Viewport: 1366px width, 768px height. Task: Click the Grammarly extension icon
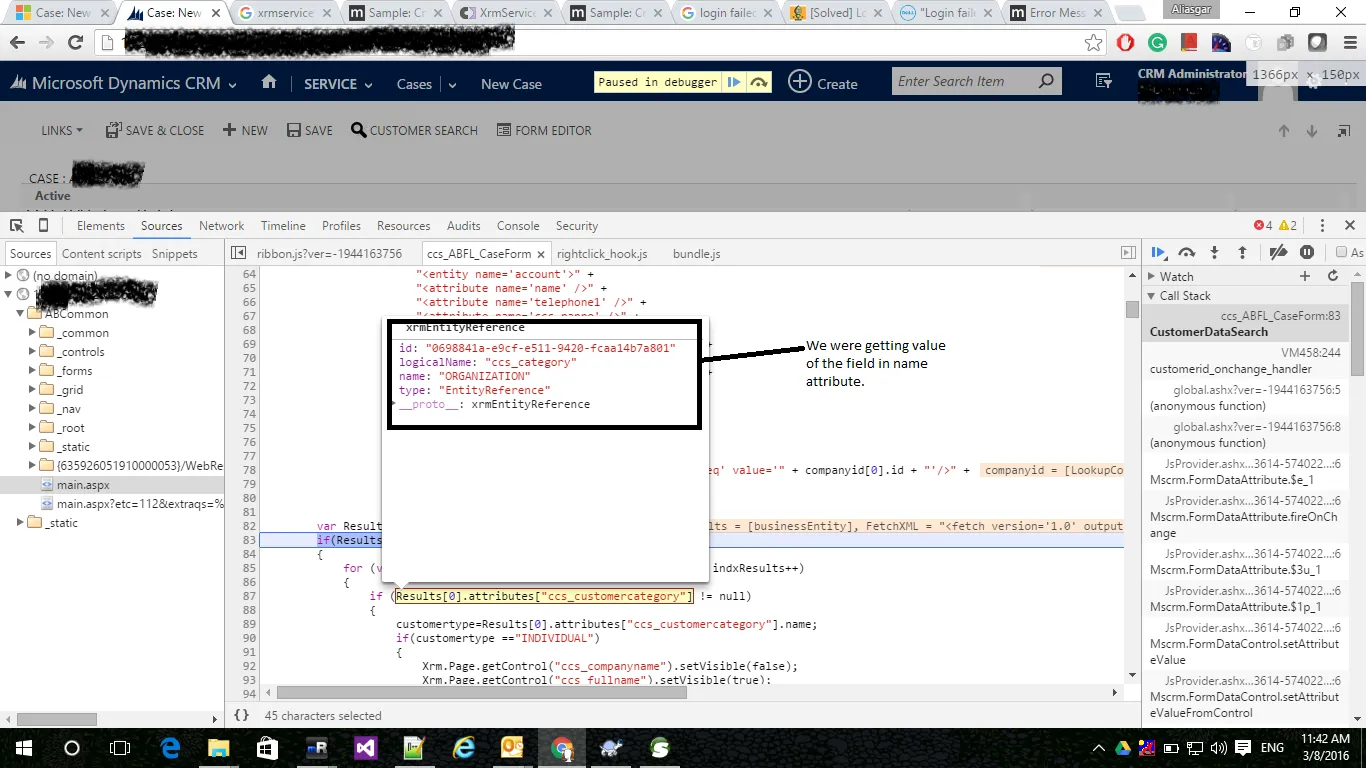coord(1157,43)
